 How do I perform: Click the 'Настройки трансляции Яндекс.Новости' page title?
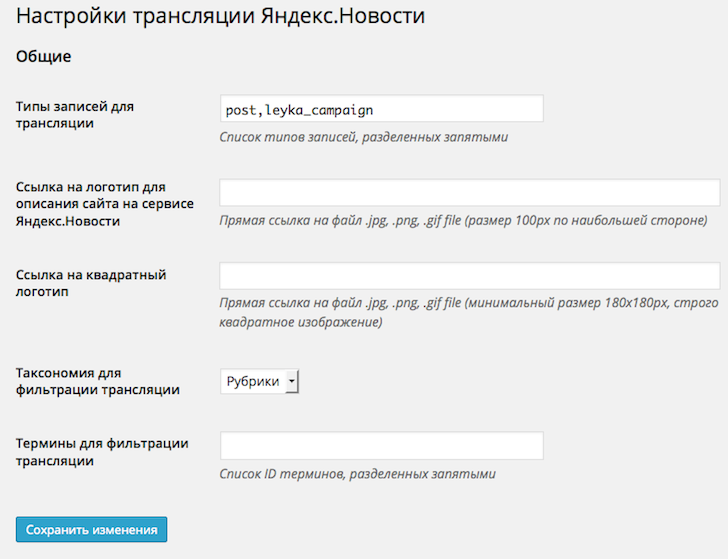click(221, 16)
